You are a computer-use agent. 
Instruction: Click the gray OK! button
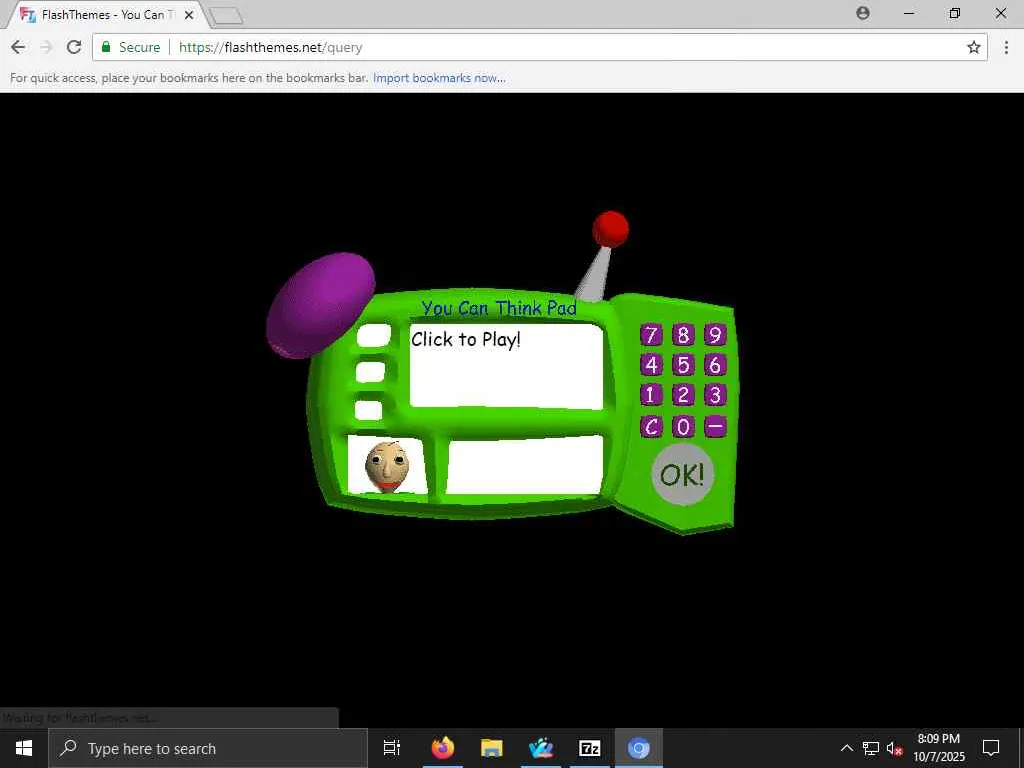[682, 475]
